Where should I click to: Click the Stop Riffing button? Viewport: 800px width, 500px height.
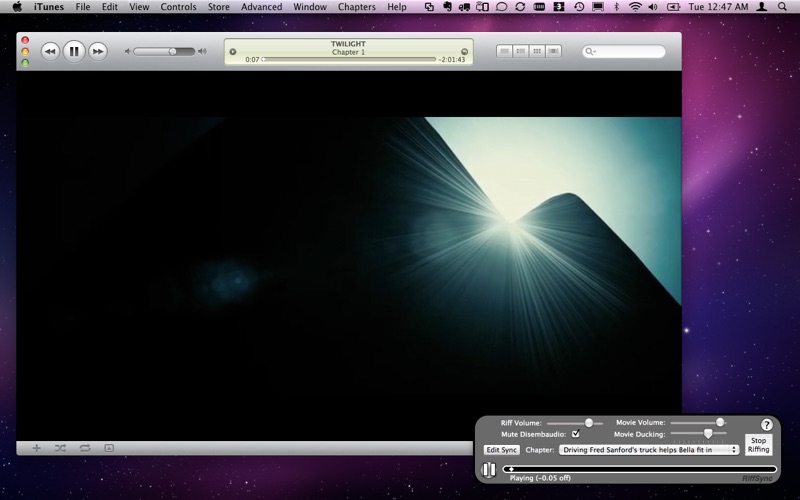click(758, 445)
